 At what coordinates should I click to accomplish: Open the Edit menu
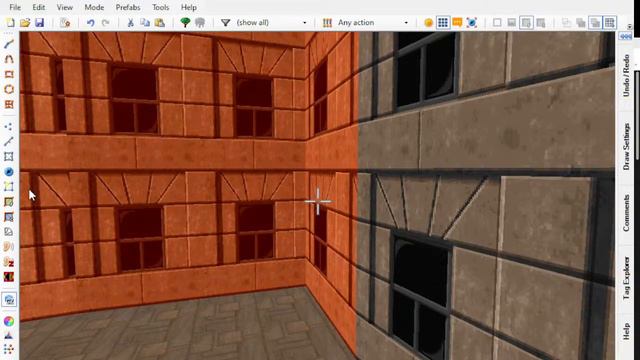tap(39, 7)
